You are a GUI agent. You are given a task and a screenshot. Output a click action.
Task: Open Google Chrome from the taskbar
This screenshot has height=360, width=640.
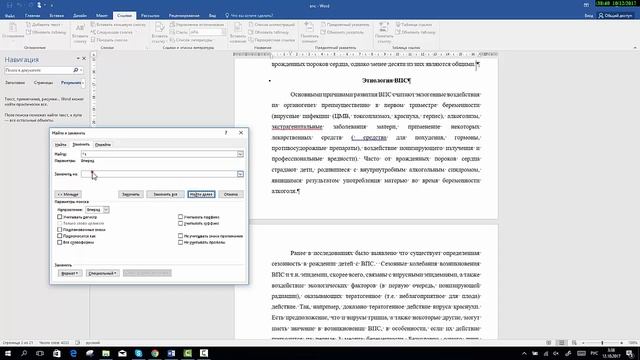point(155,353)
